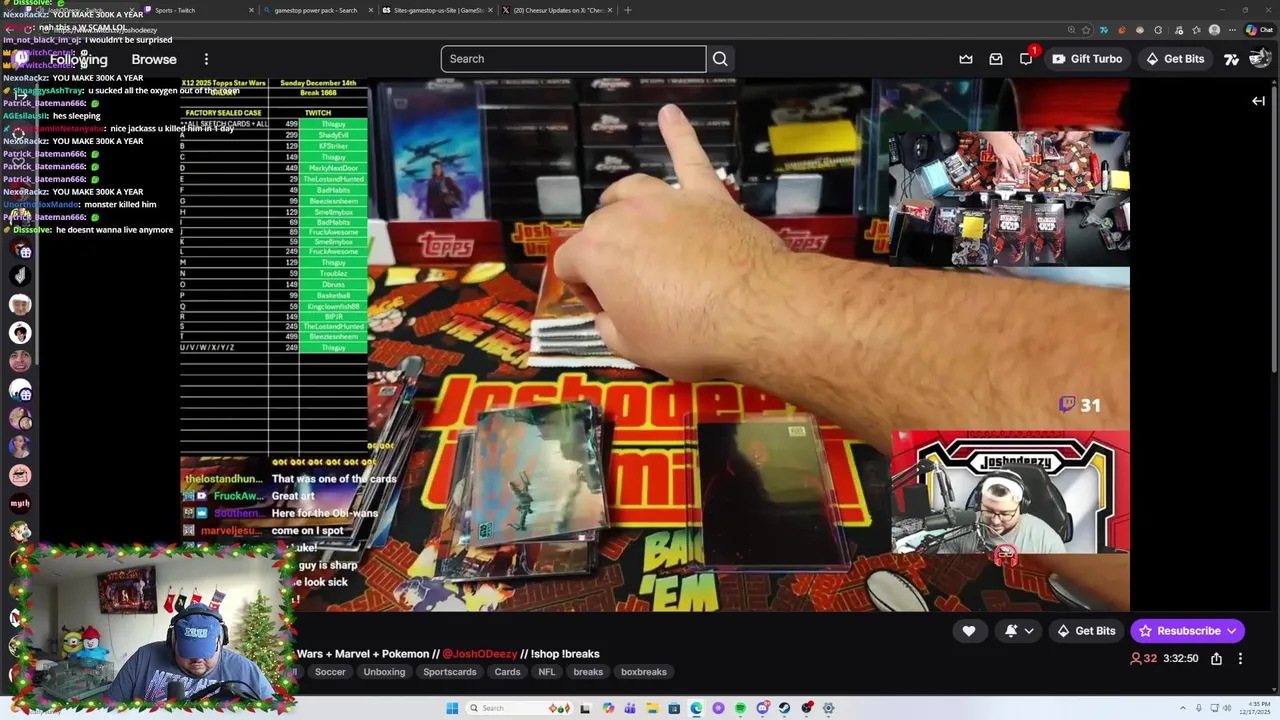This screenshot has height=720, width=1280.
Task: Switch to Cheesur Updates on X tab
Action: 560,10
